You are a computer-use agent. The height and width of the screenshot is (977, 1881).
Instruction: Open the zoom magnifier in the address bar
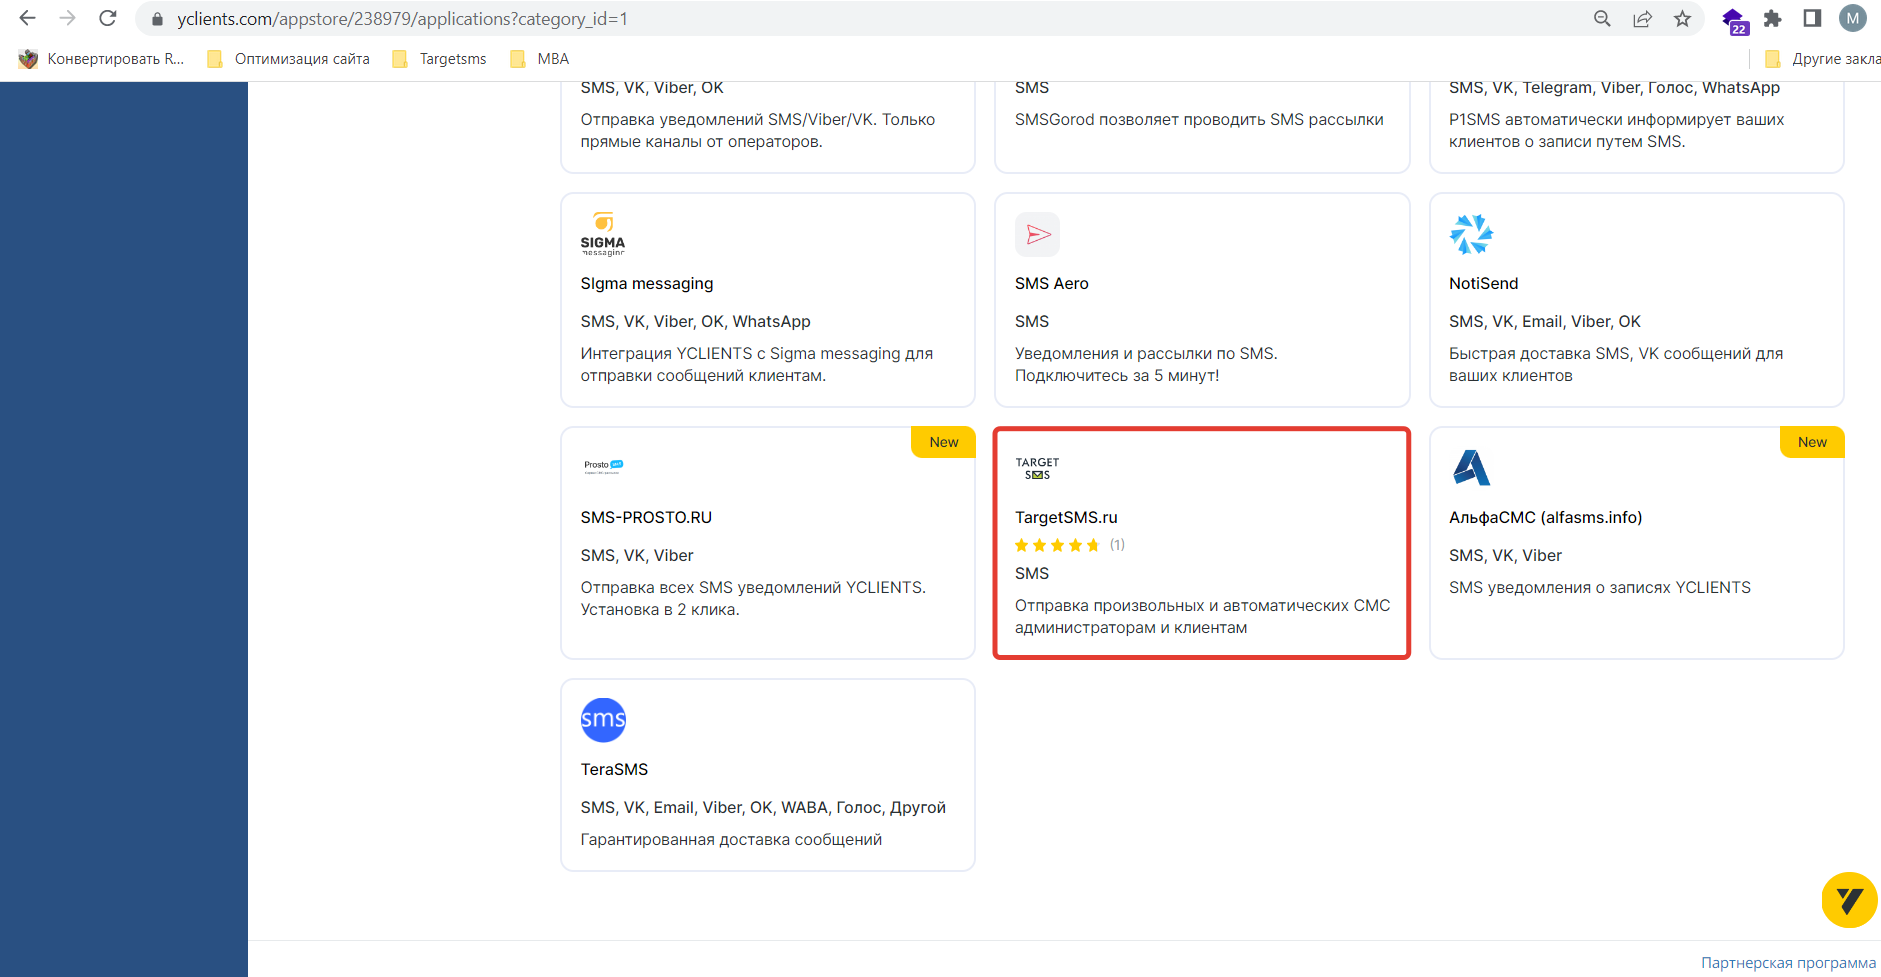point(1602,19)
